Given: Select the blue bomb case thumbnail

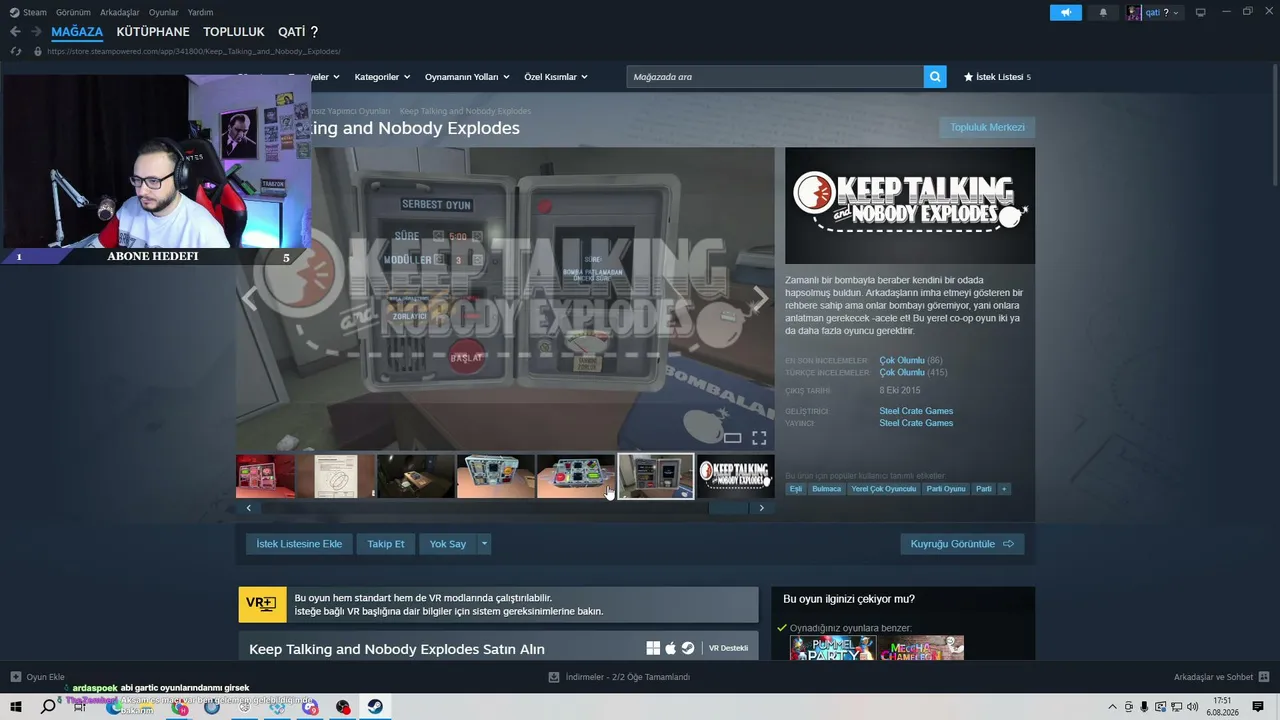Looking at the screenshot, I should tap(495, 477).
